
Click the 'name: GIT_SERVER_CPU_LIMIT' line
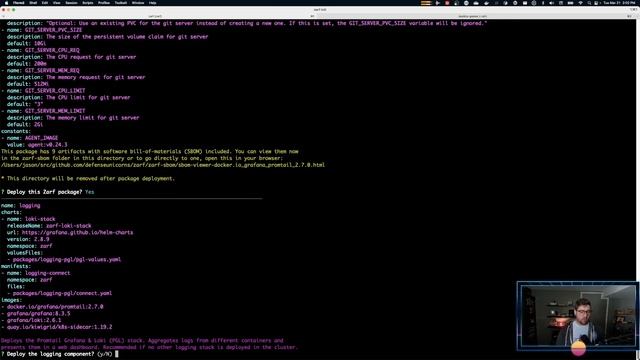pyautogui.click(x=43, y=91)
